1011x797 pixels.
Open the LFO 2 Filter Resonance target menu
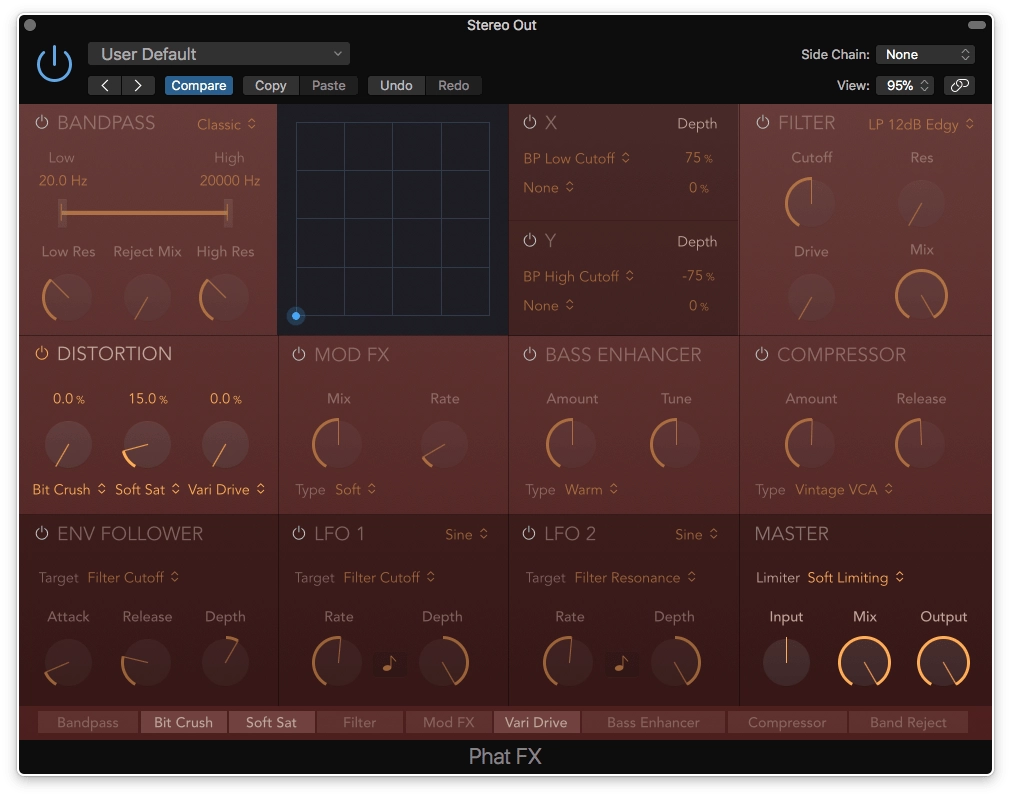tap(635, 578)
